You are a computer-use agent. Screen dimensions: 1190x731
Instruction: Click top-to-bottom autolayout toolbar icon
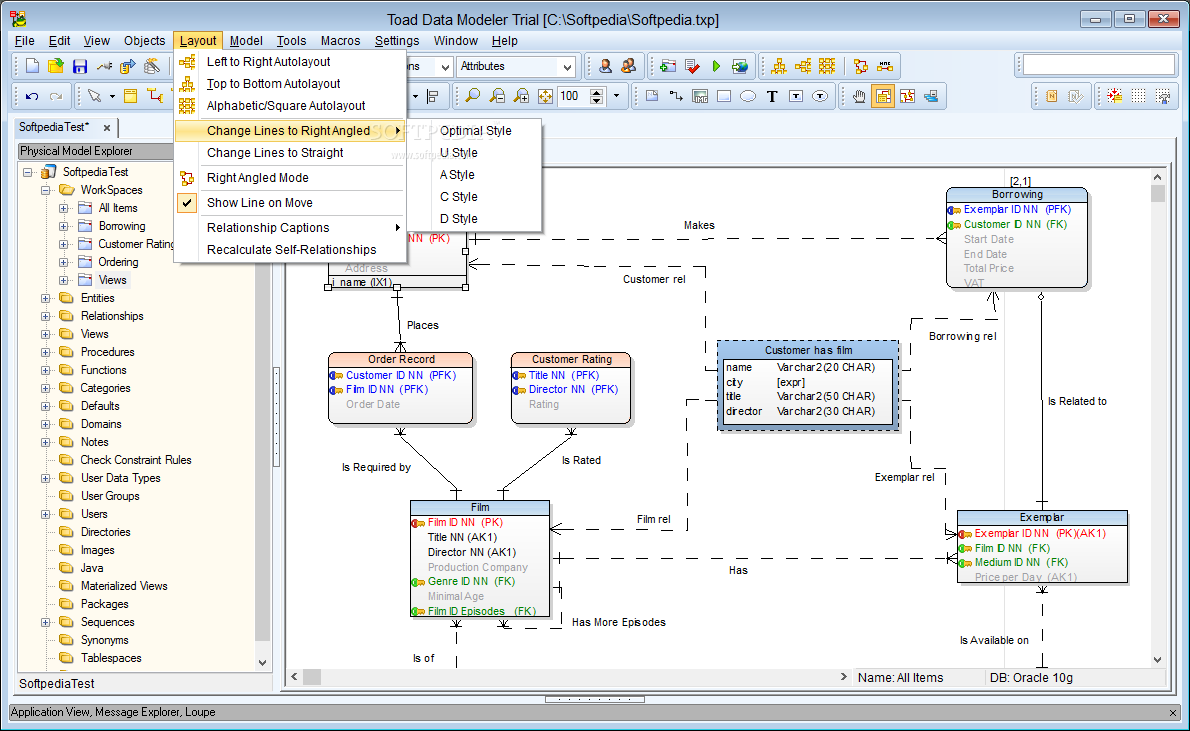tap(779, 66)
